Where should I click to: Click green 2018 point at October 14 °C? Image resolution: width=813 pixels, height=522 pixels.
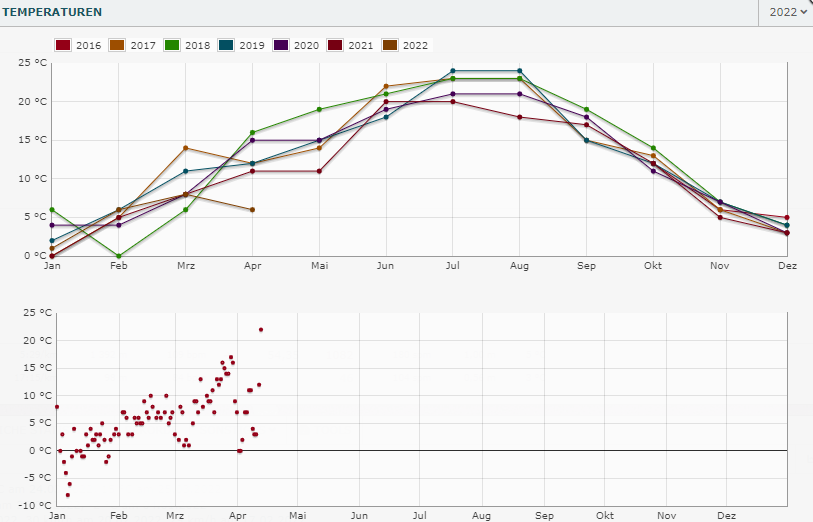click(x=653, y=148)
